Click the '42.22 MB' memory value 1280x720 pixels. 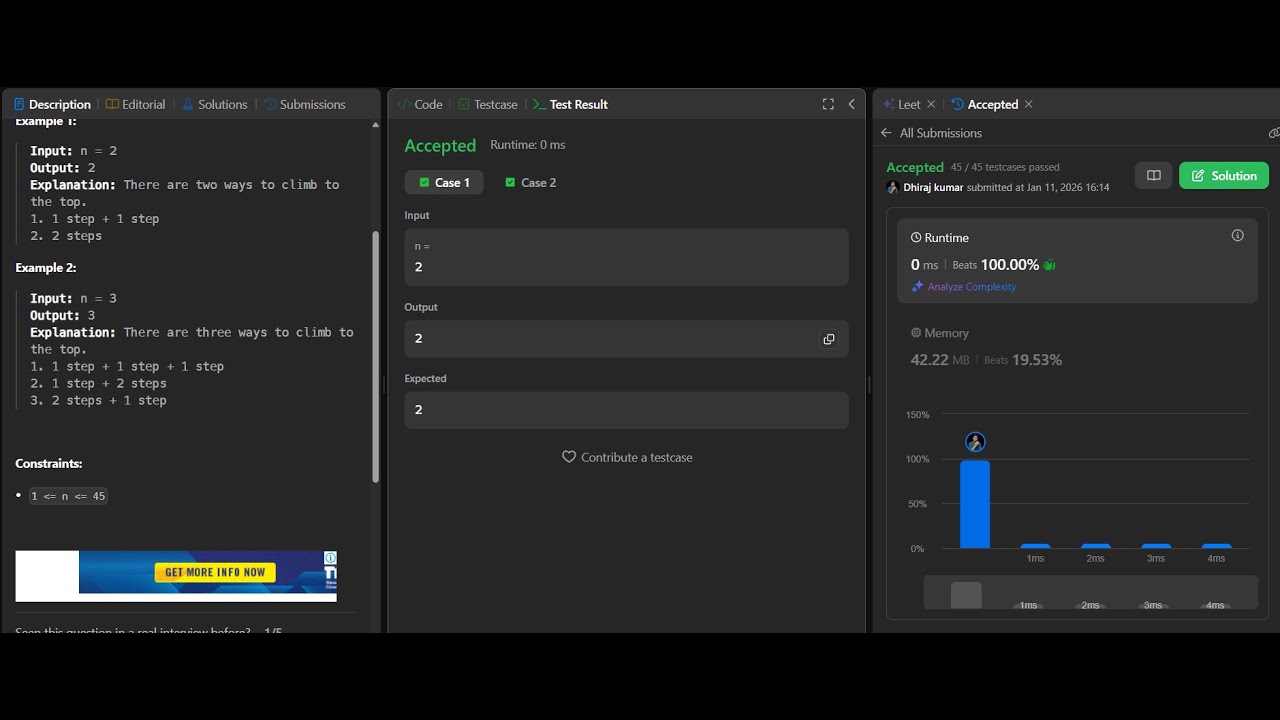point(940,360)
